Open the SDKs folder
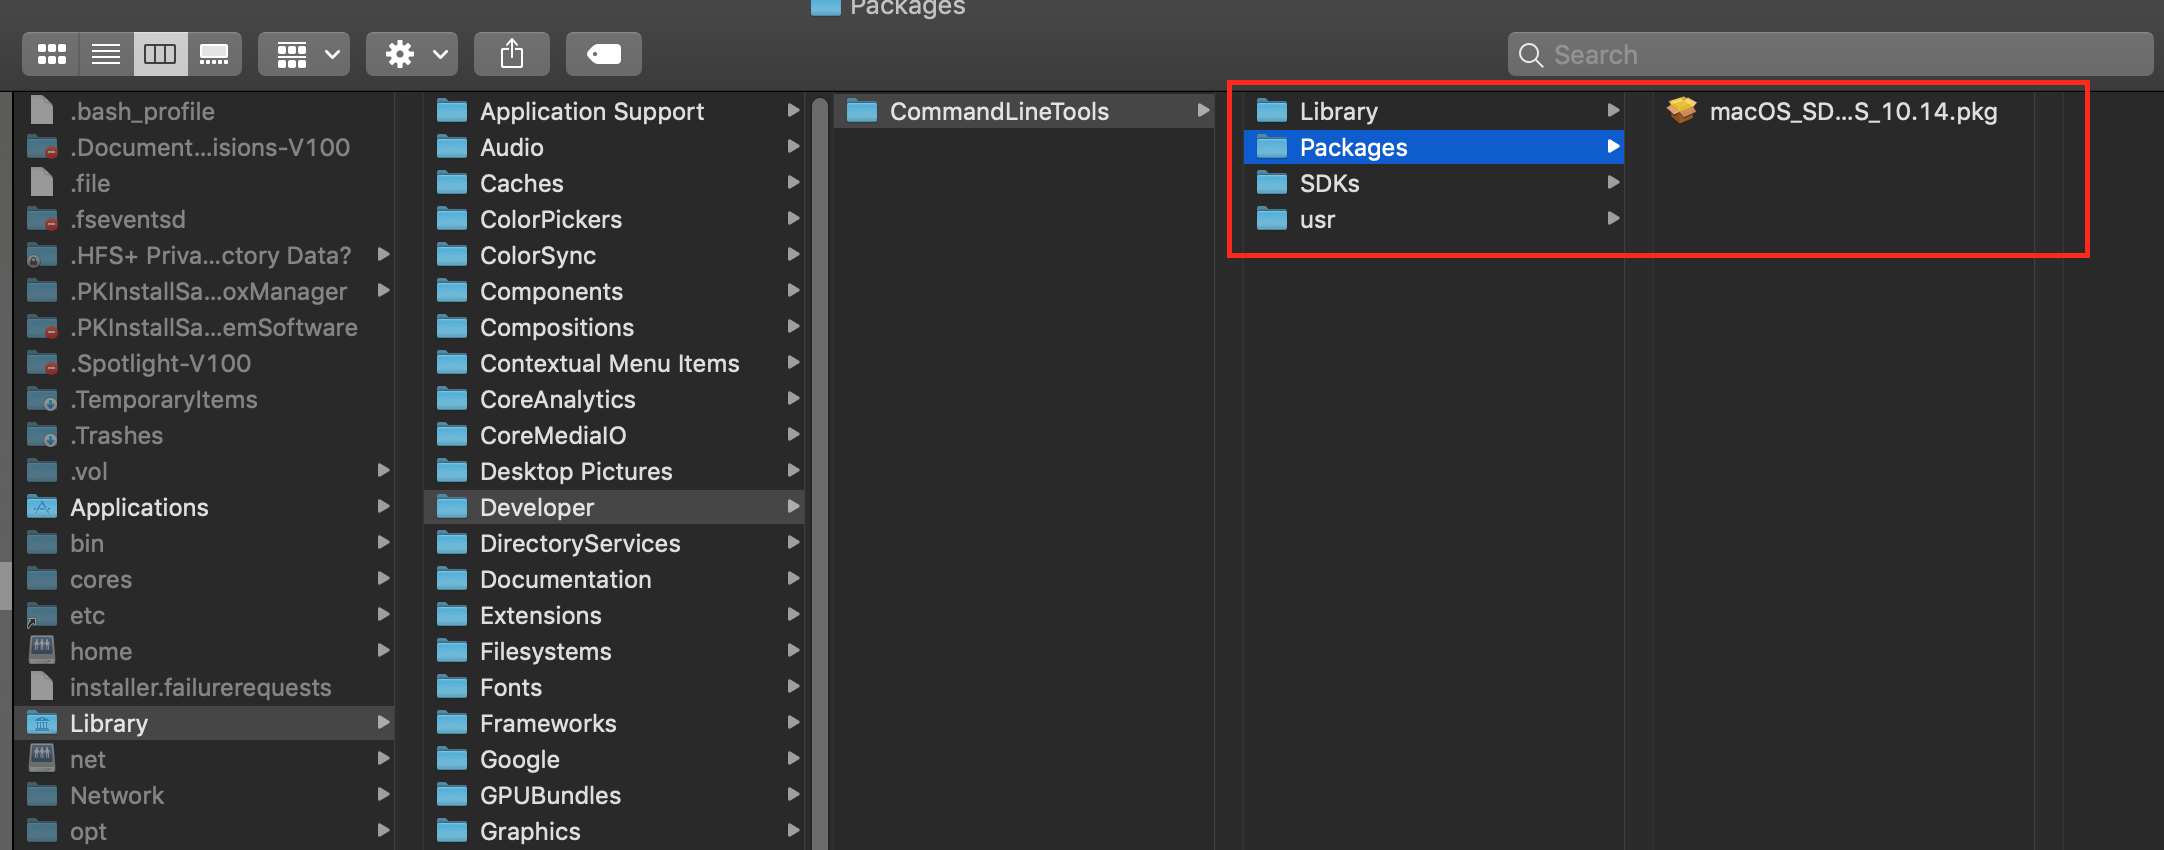This screenshot has height=850, width=2164. tap(1329, 183)
